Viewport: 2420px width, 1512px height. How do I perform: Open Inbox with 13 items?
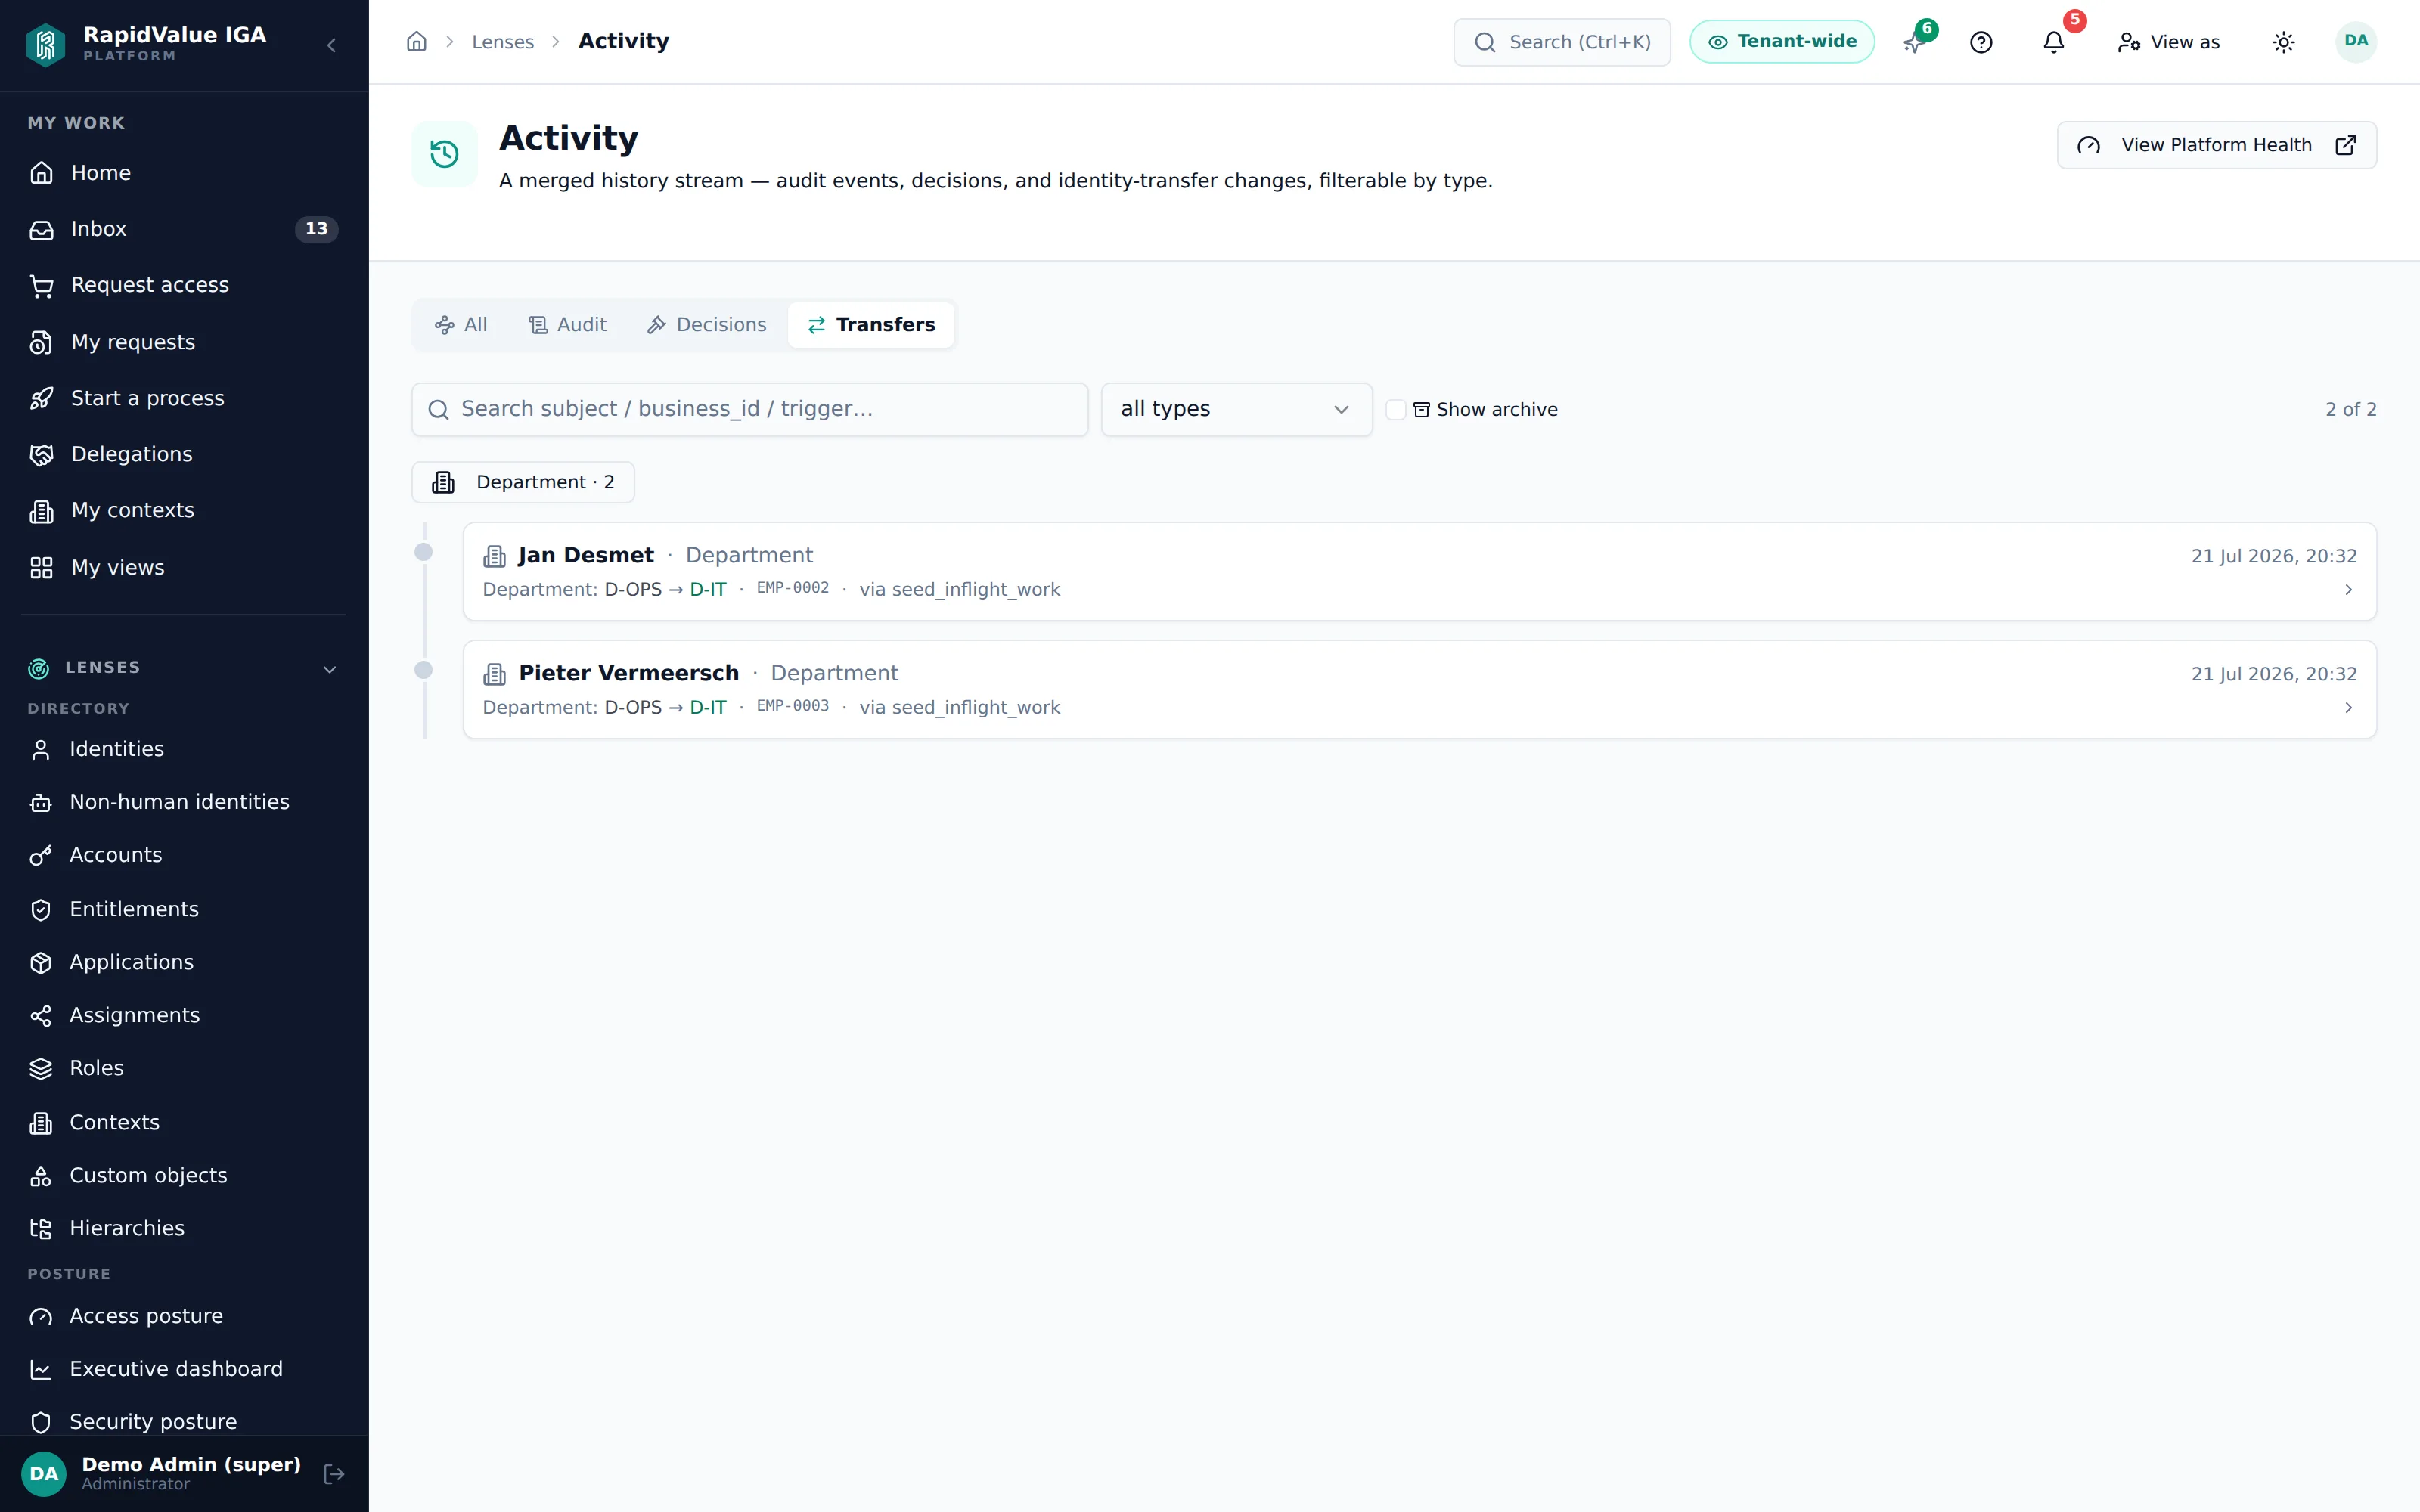(184, 229)
